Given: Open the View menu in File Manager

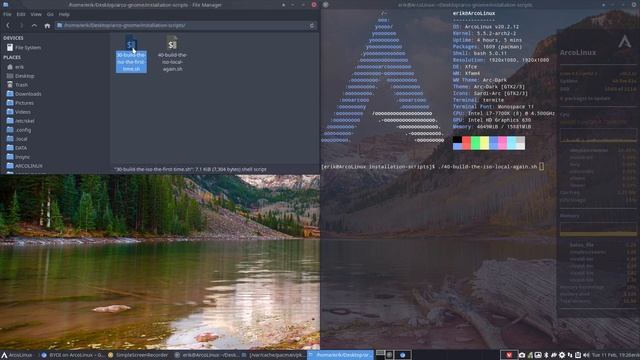Looking at the screenshot, I should click(36, 14).
